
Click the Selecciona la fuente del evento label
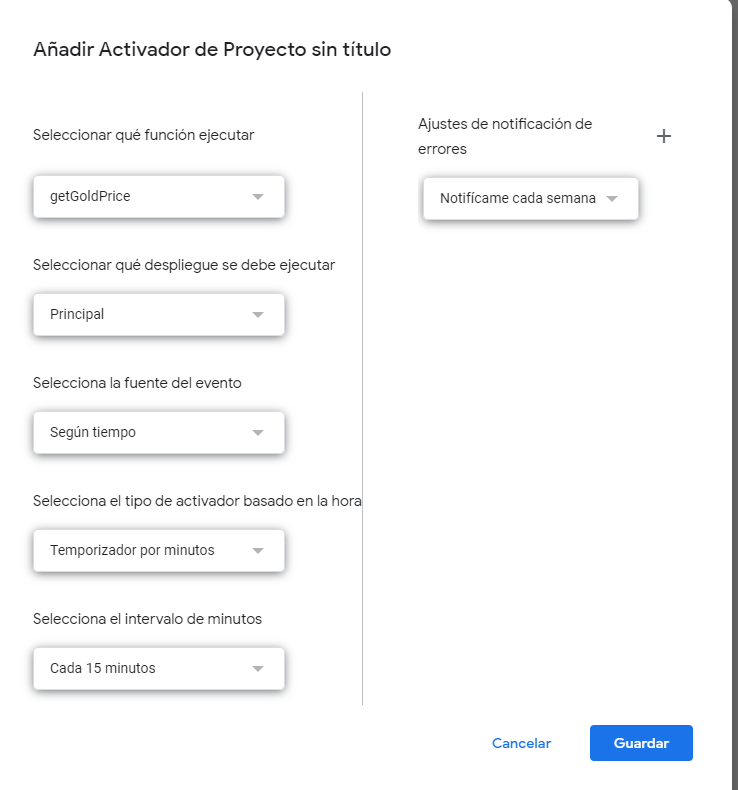pos(137,383)
